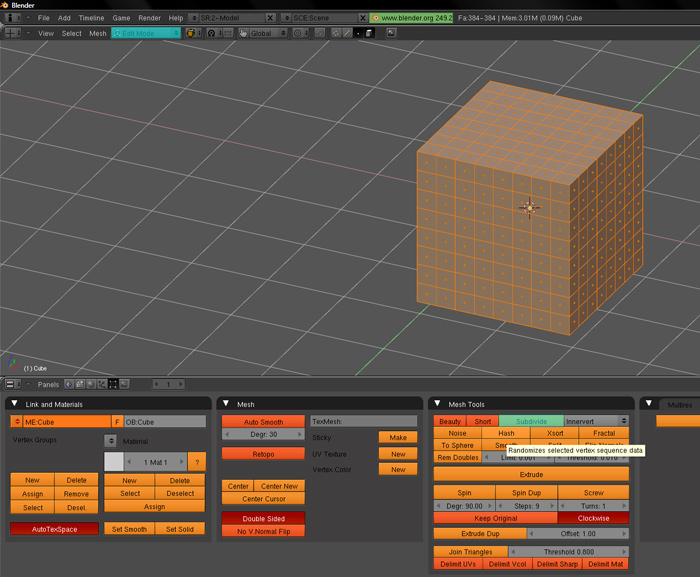Adjust the Offset 1.00 number field
The height and width of the screenshot is (577, 700).
click(578, 533)
